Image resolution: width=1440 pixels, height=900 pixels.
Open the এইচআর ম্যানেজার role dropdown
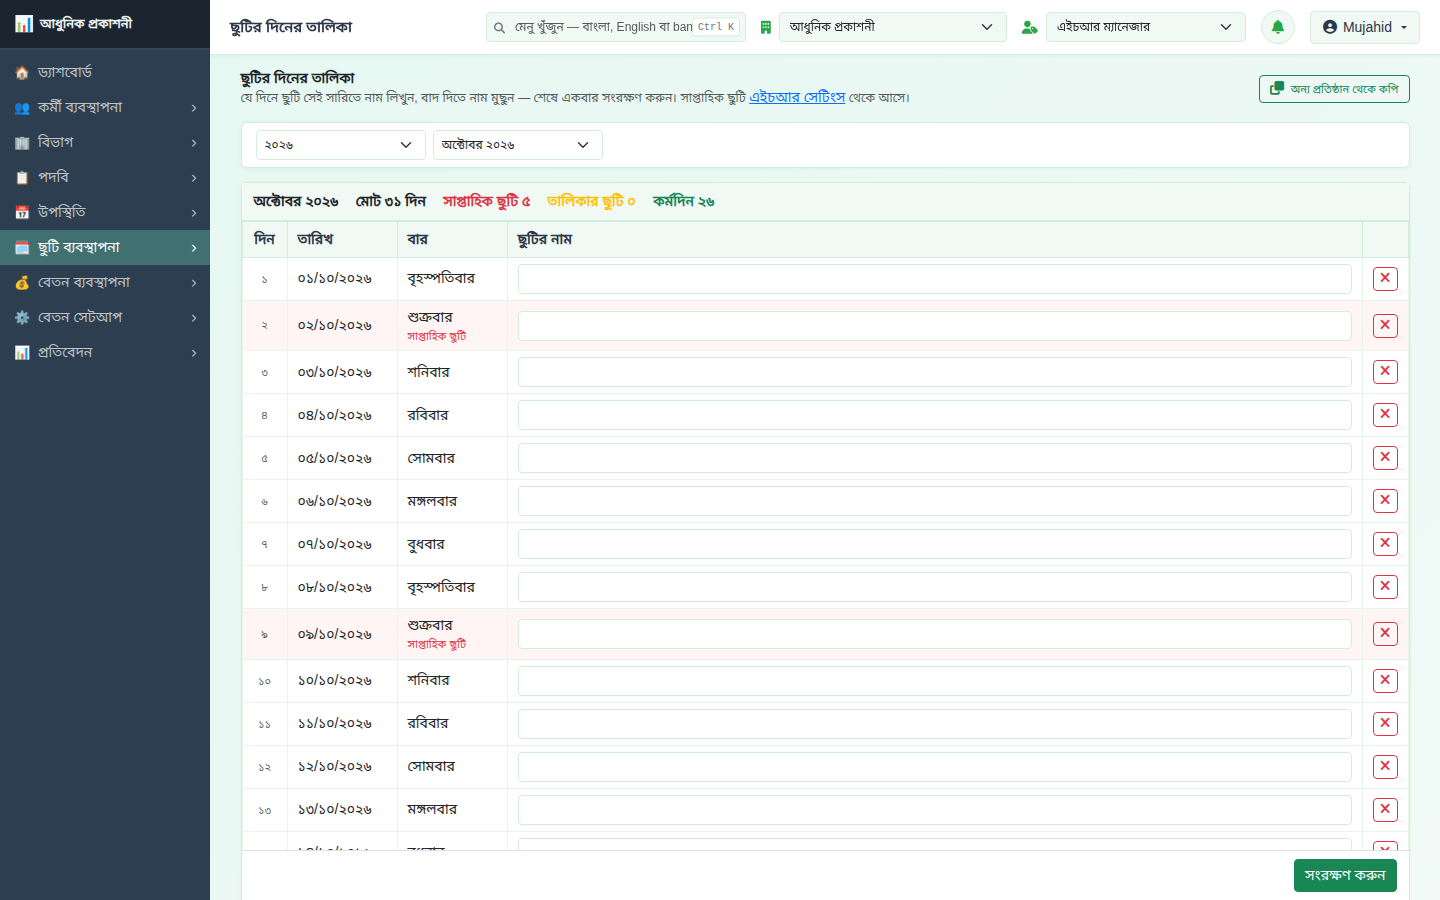coord(1145,27)
